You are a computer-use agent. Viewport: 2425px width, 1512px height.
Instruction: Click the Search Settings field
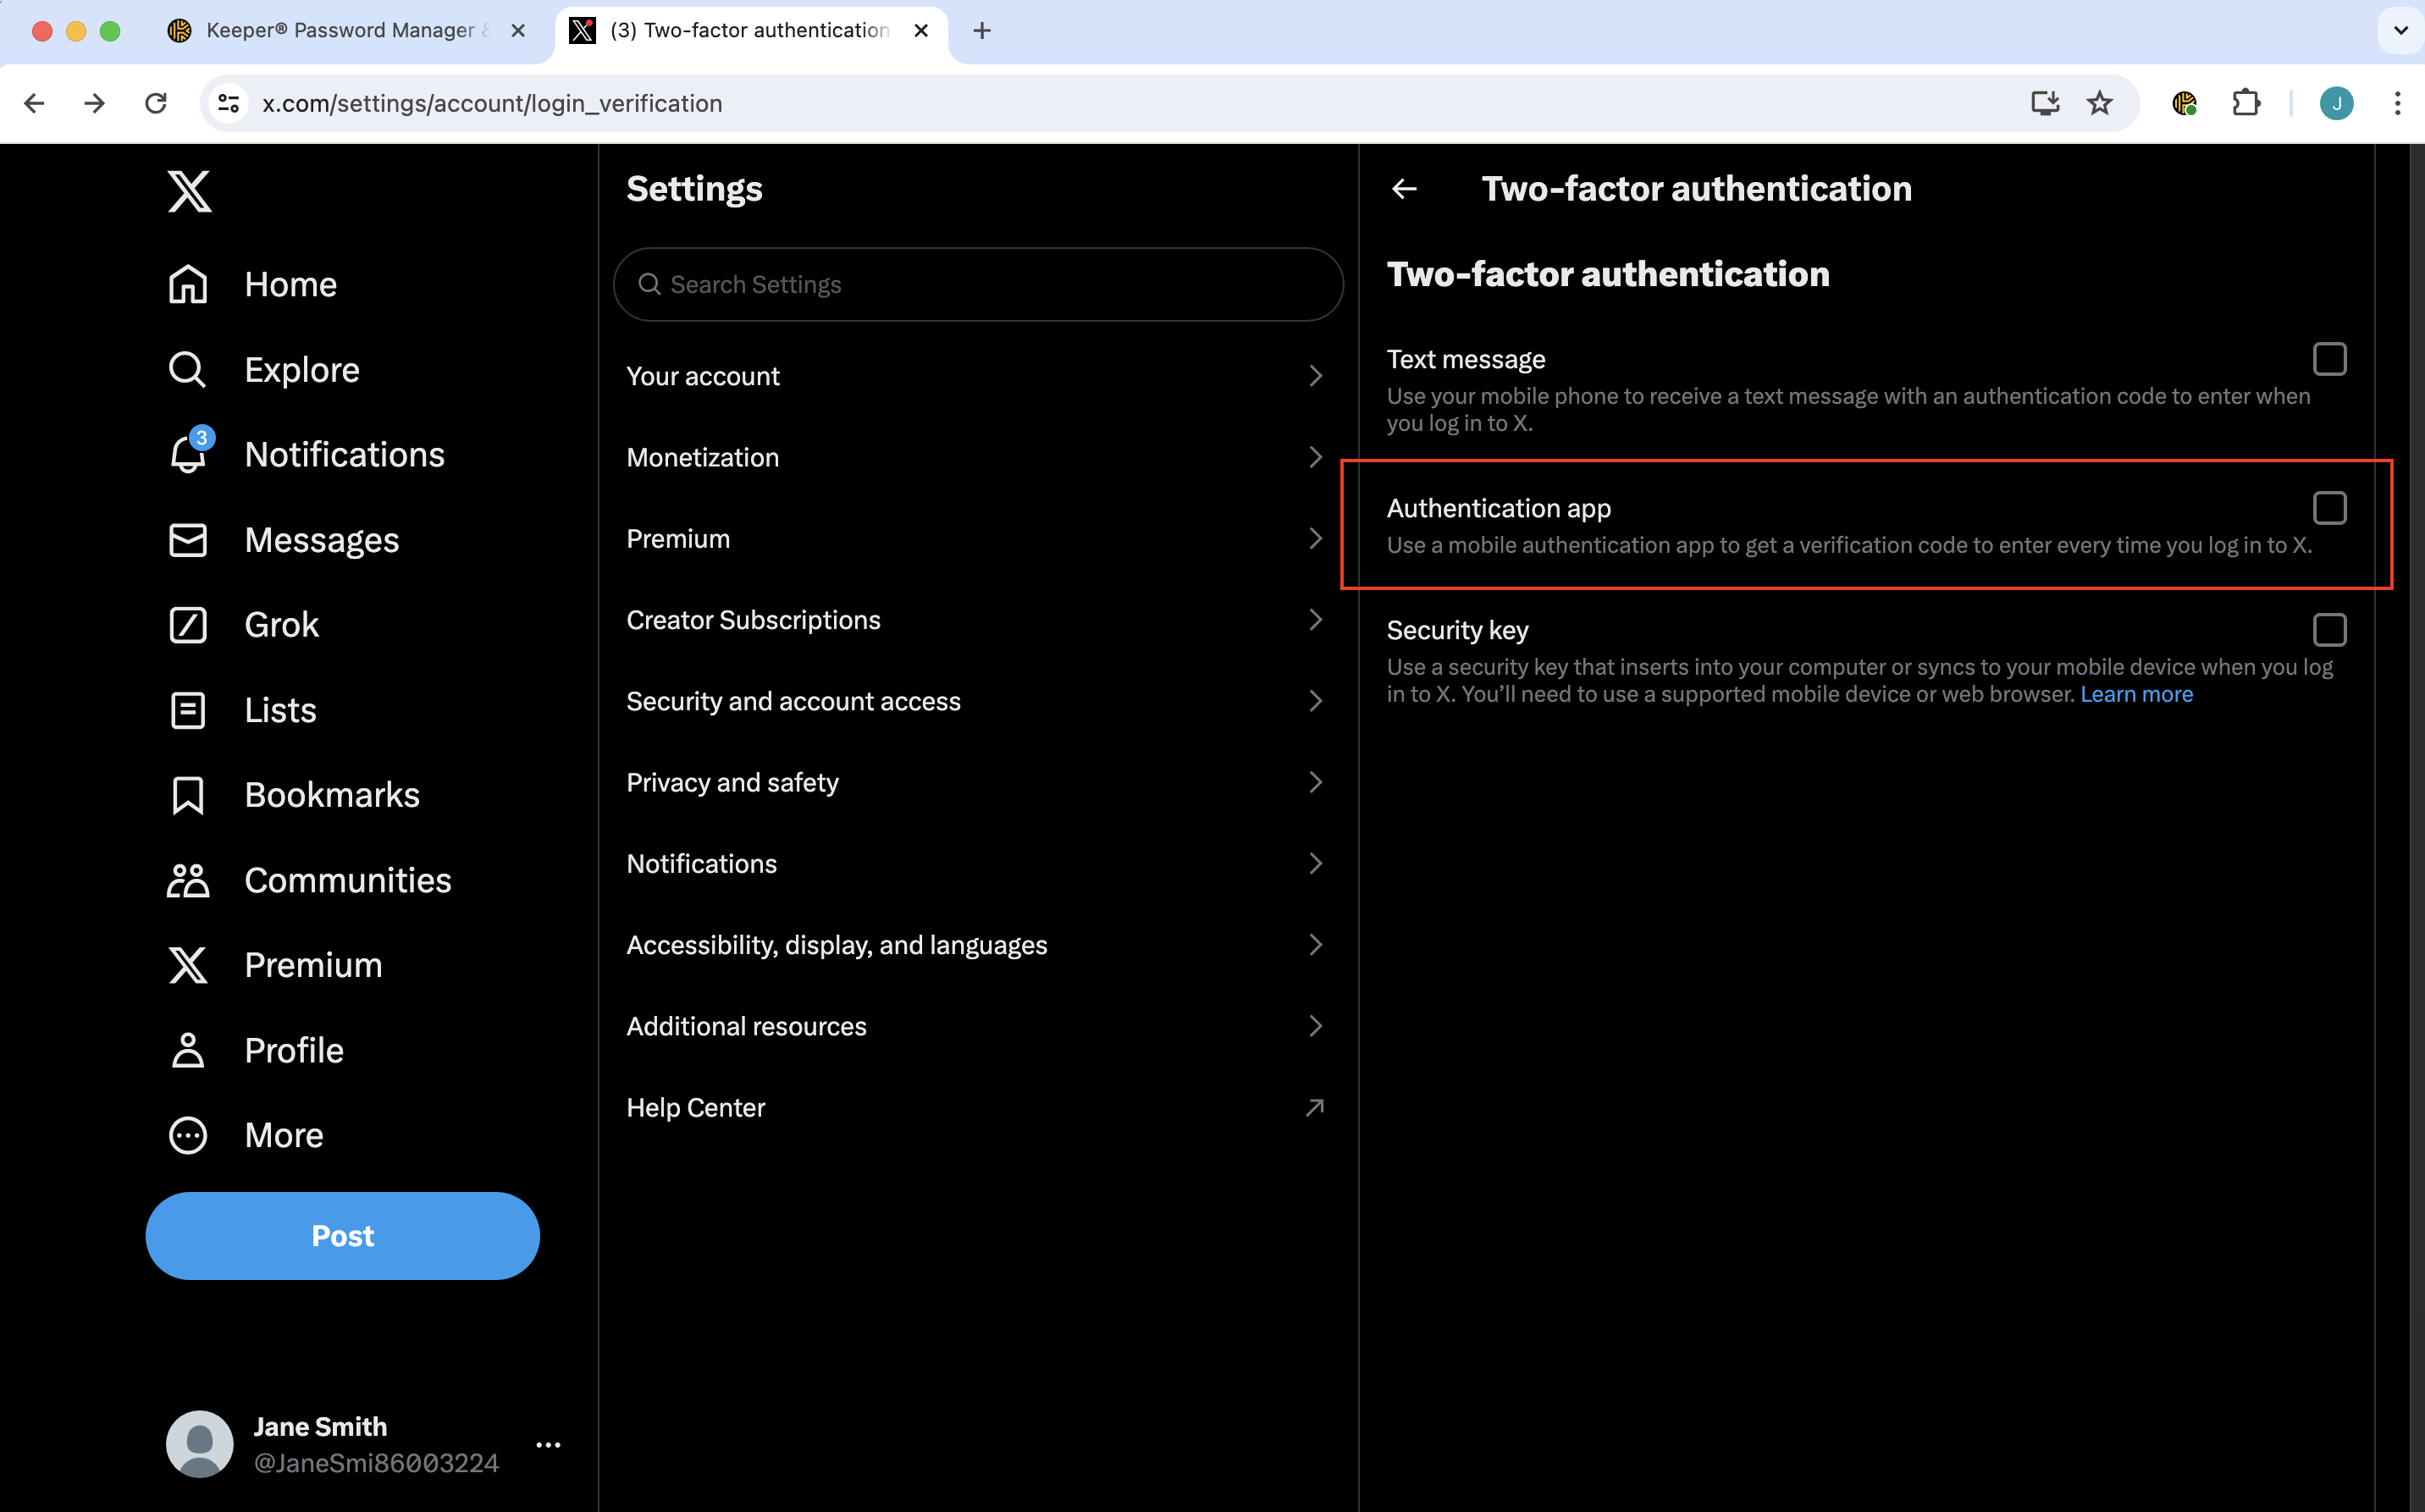point(977,285)
